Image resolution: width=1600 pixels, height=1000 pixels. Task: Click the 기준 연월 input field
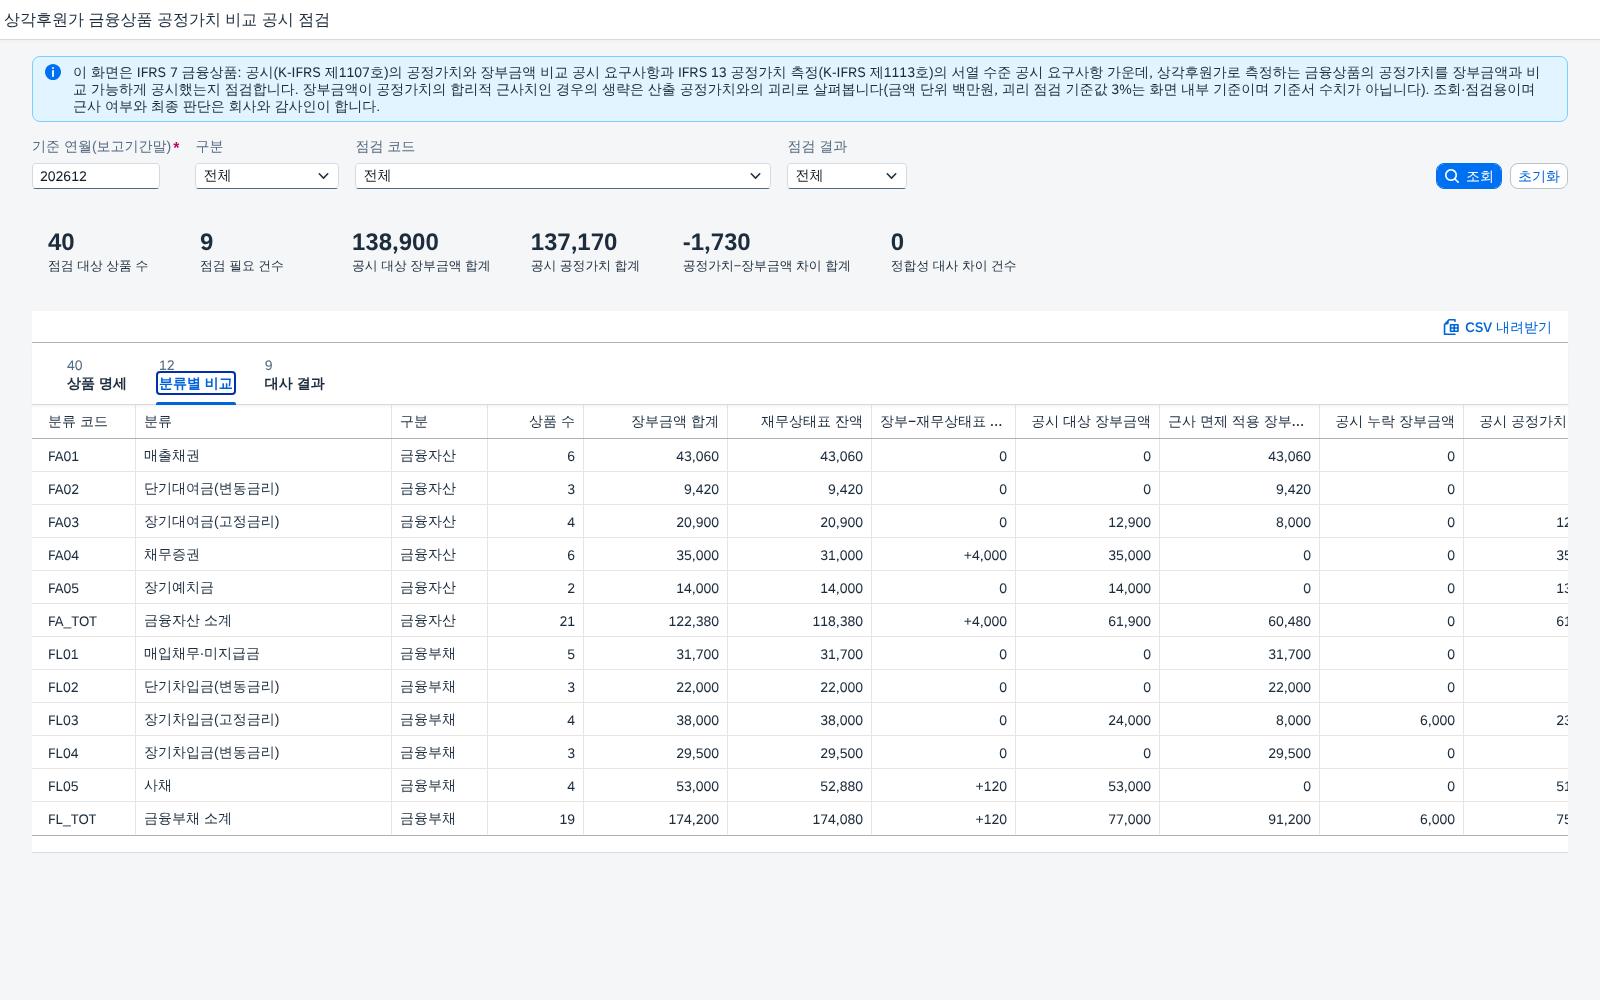96,176
